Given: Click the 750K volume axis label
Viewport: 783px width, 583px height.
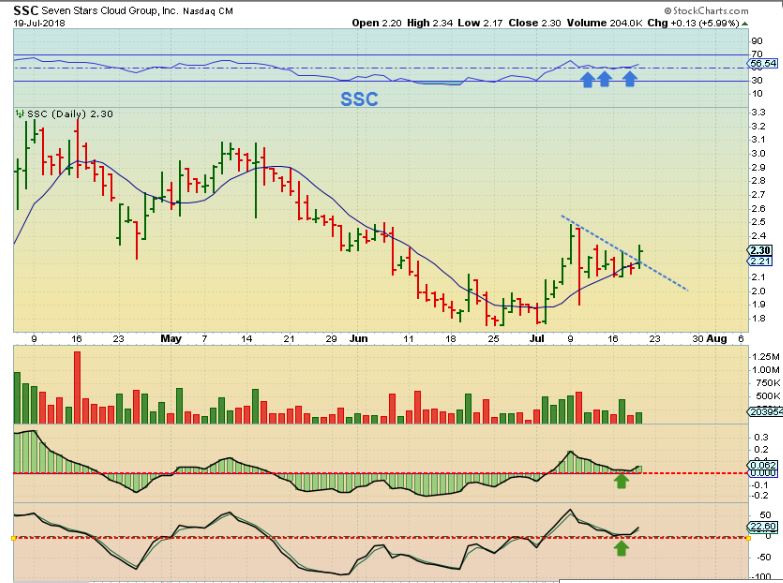Looking at the screenshot, I should [x=766, y=383].
